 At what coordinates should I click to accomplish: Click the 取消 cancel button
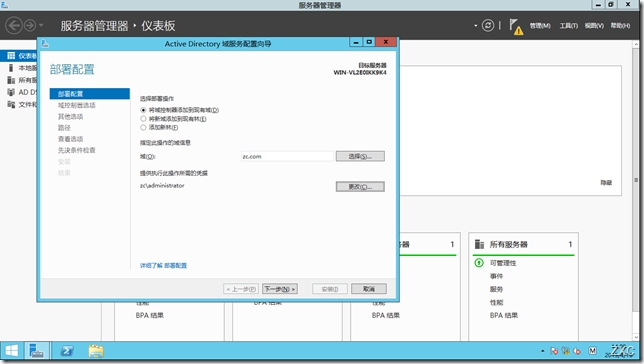pyautogui.click(x=369, y=289)
